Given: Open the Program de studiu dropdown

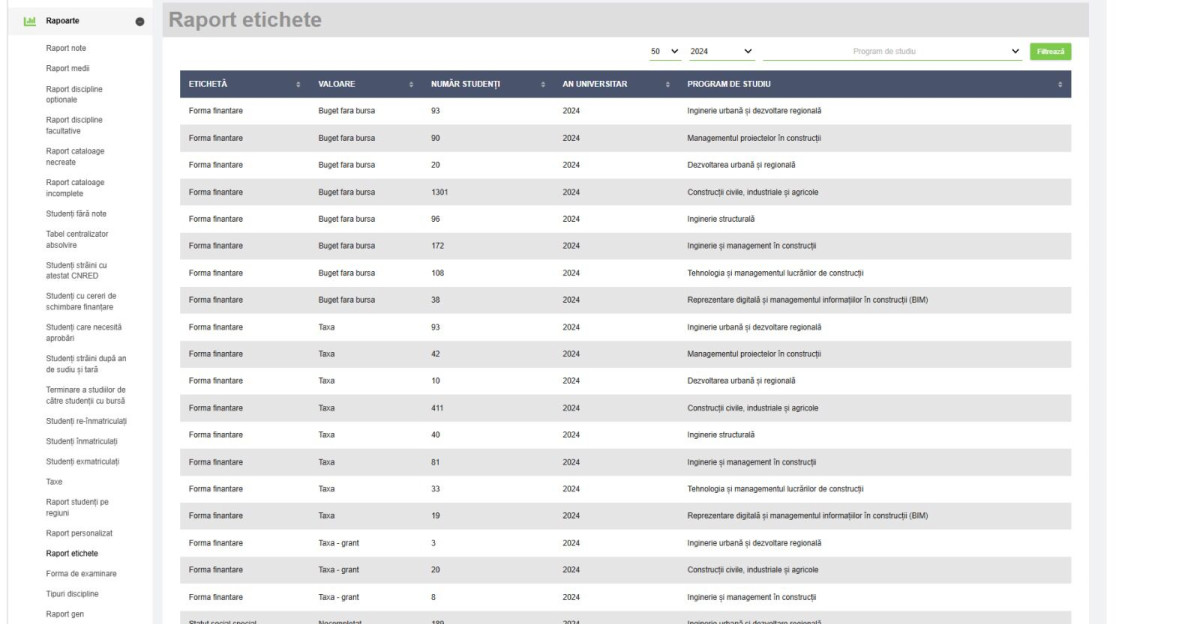Looking at the screenshot, I should [892, 51].
